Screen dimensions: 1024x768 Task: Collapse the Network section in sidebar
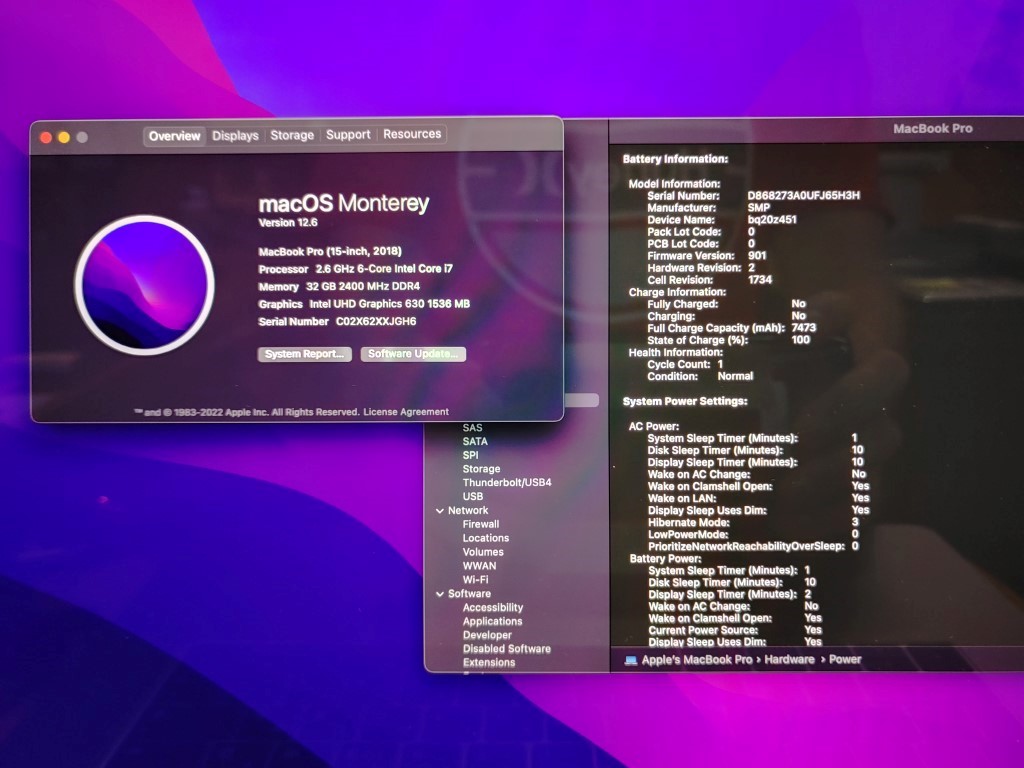tap(440, 511)
